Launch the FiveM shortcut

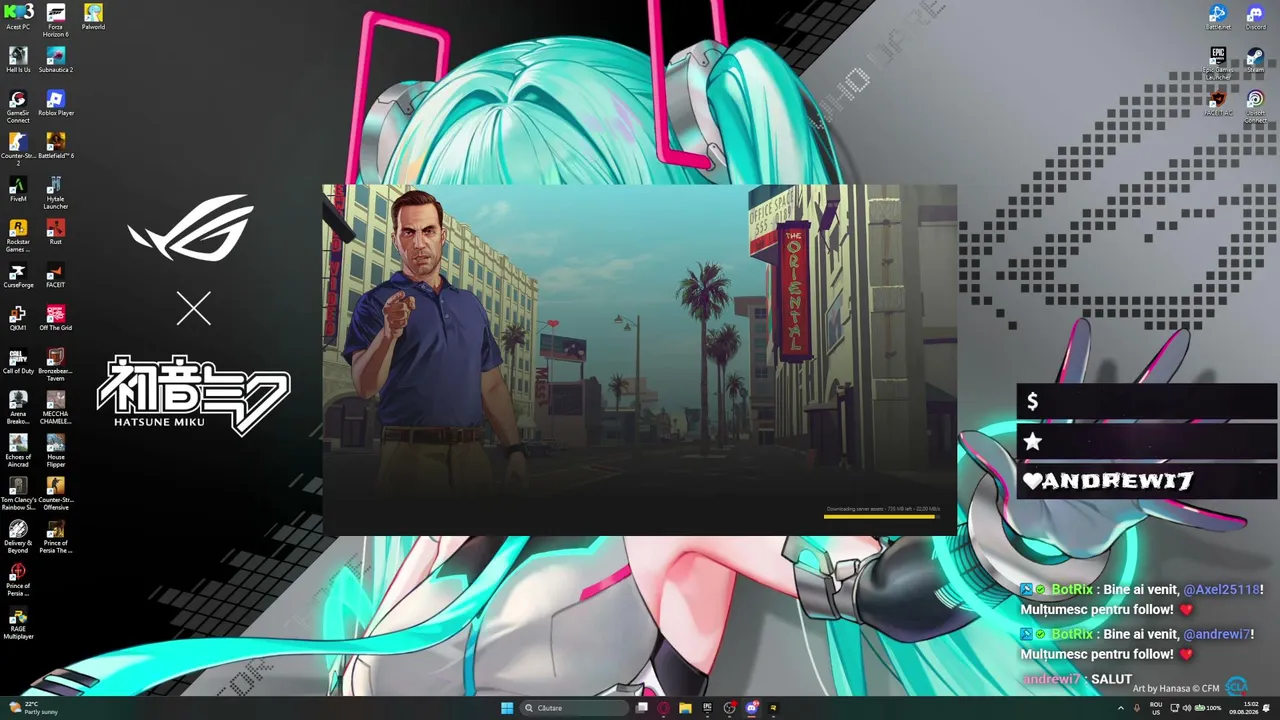(18, 188)
